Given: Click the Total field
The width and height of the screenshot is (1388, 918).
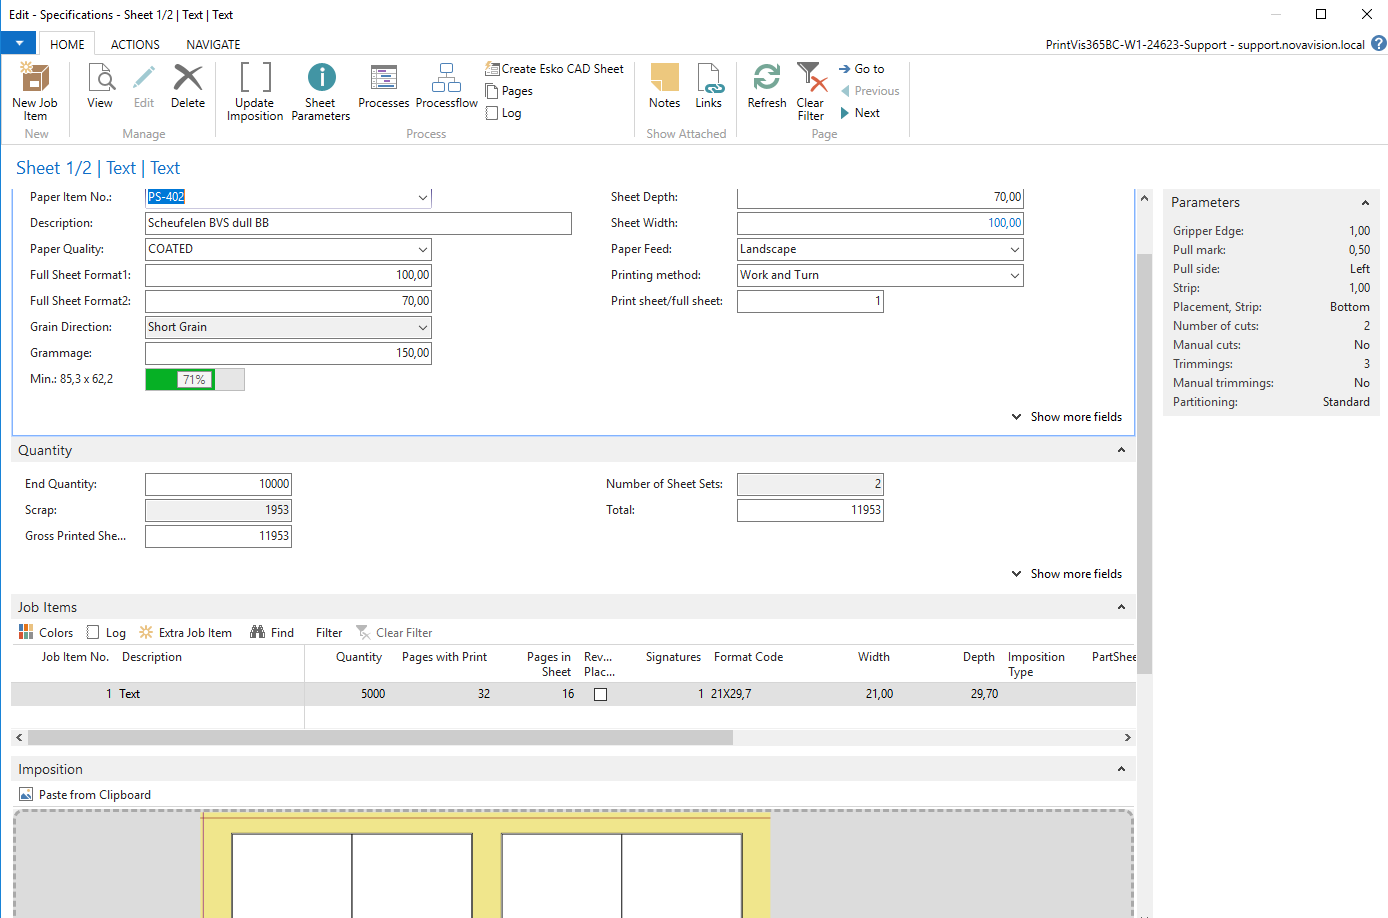Looking at the screenshot, I should coord(810,510).
